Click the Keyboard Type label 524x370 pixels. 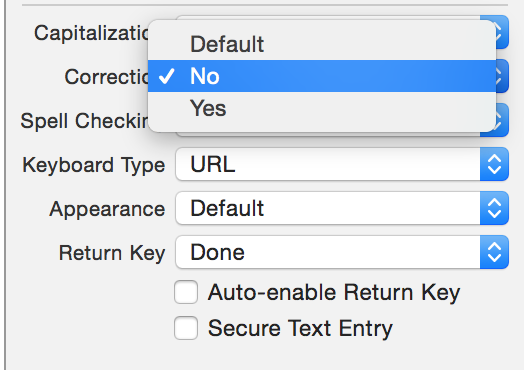click(94, 165)
